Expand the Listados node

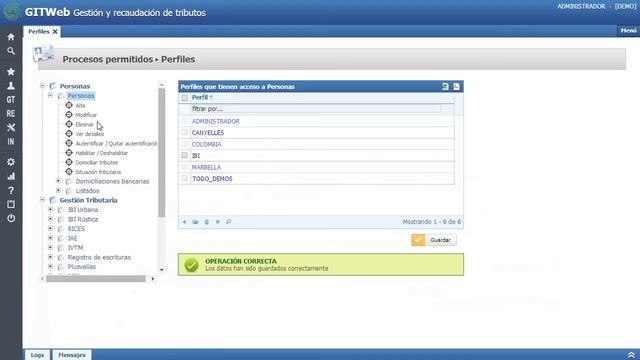point(59,191)
